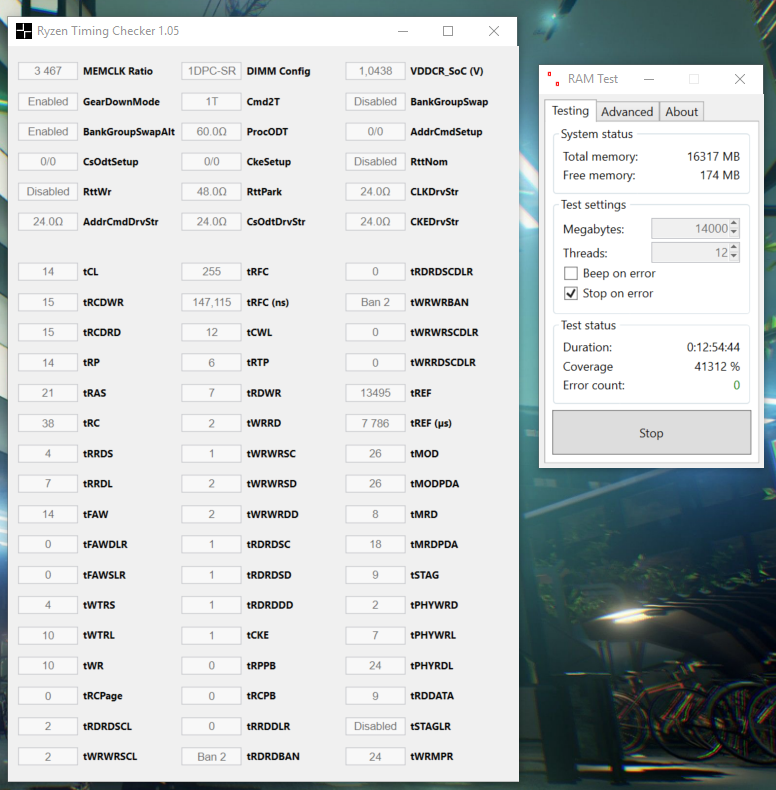The height and width of the screenshot is (790, 776).
Task: Select the tREF value 13495
Action: [375, 393]
